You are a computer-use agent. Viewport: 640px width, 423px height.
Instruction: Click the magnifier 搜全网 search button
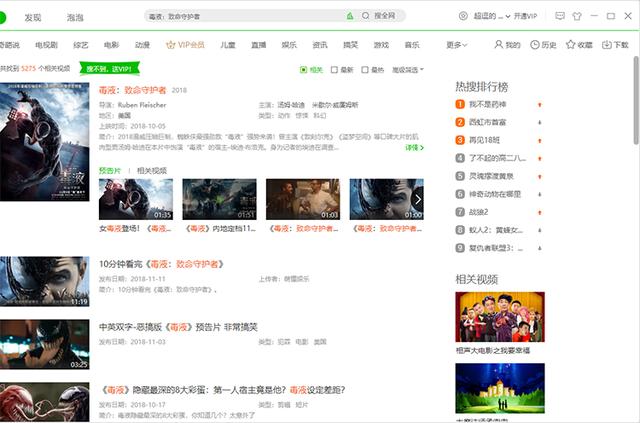point(379,16)
